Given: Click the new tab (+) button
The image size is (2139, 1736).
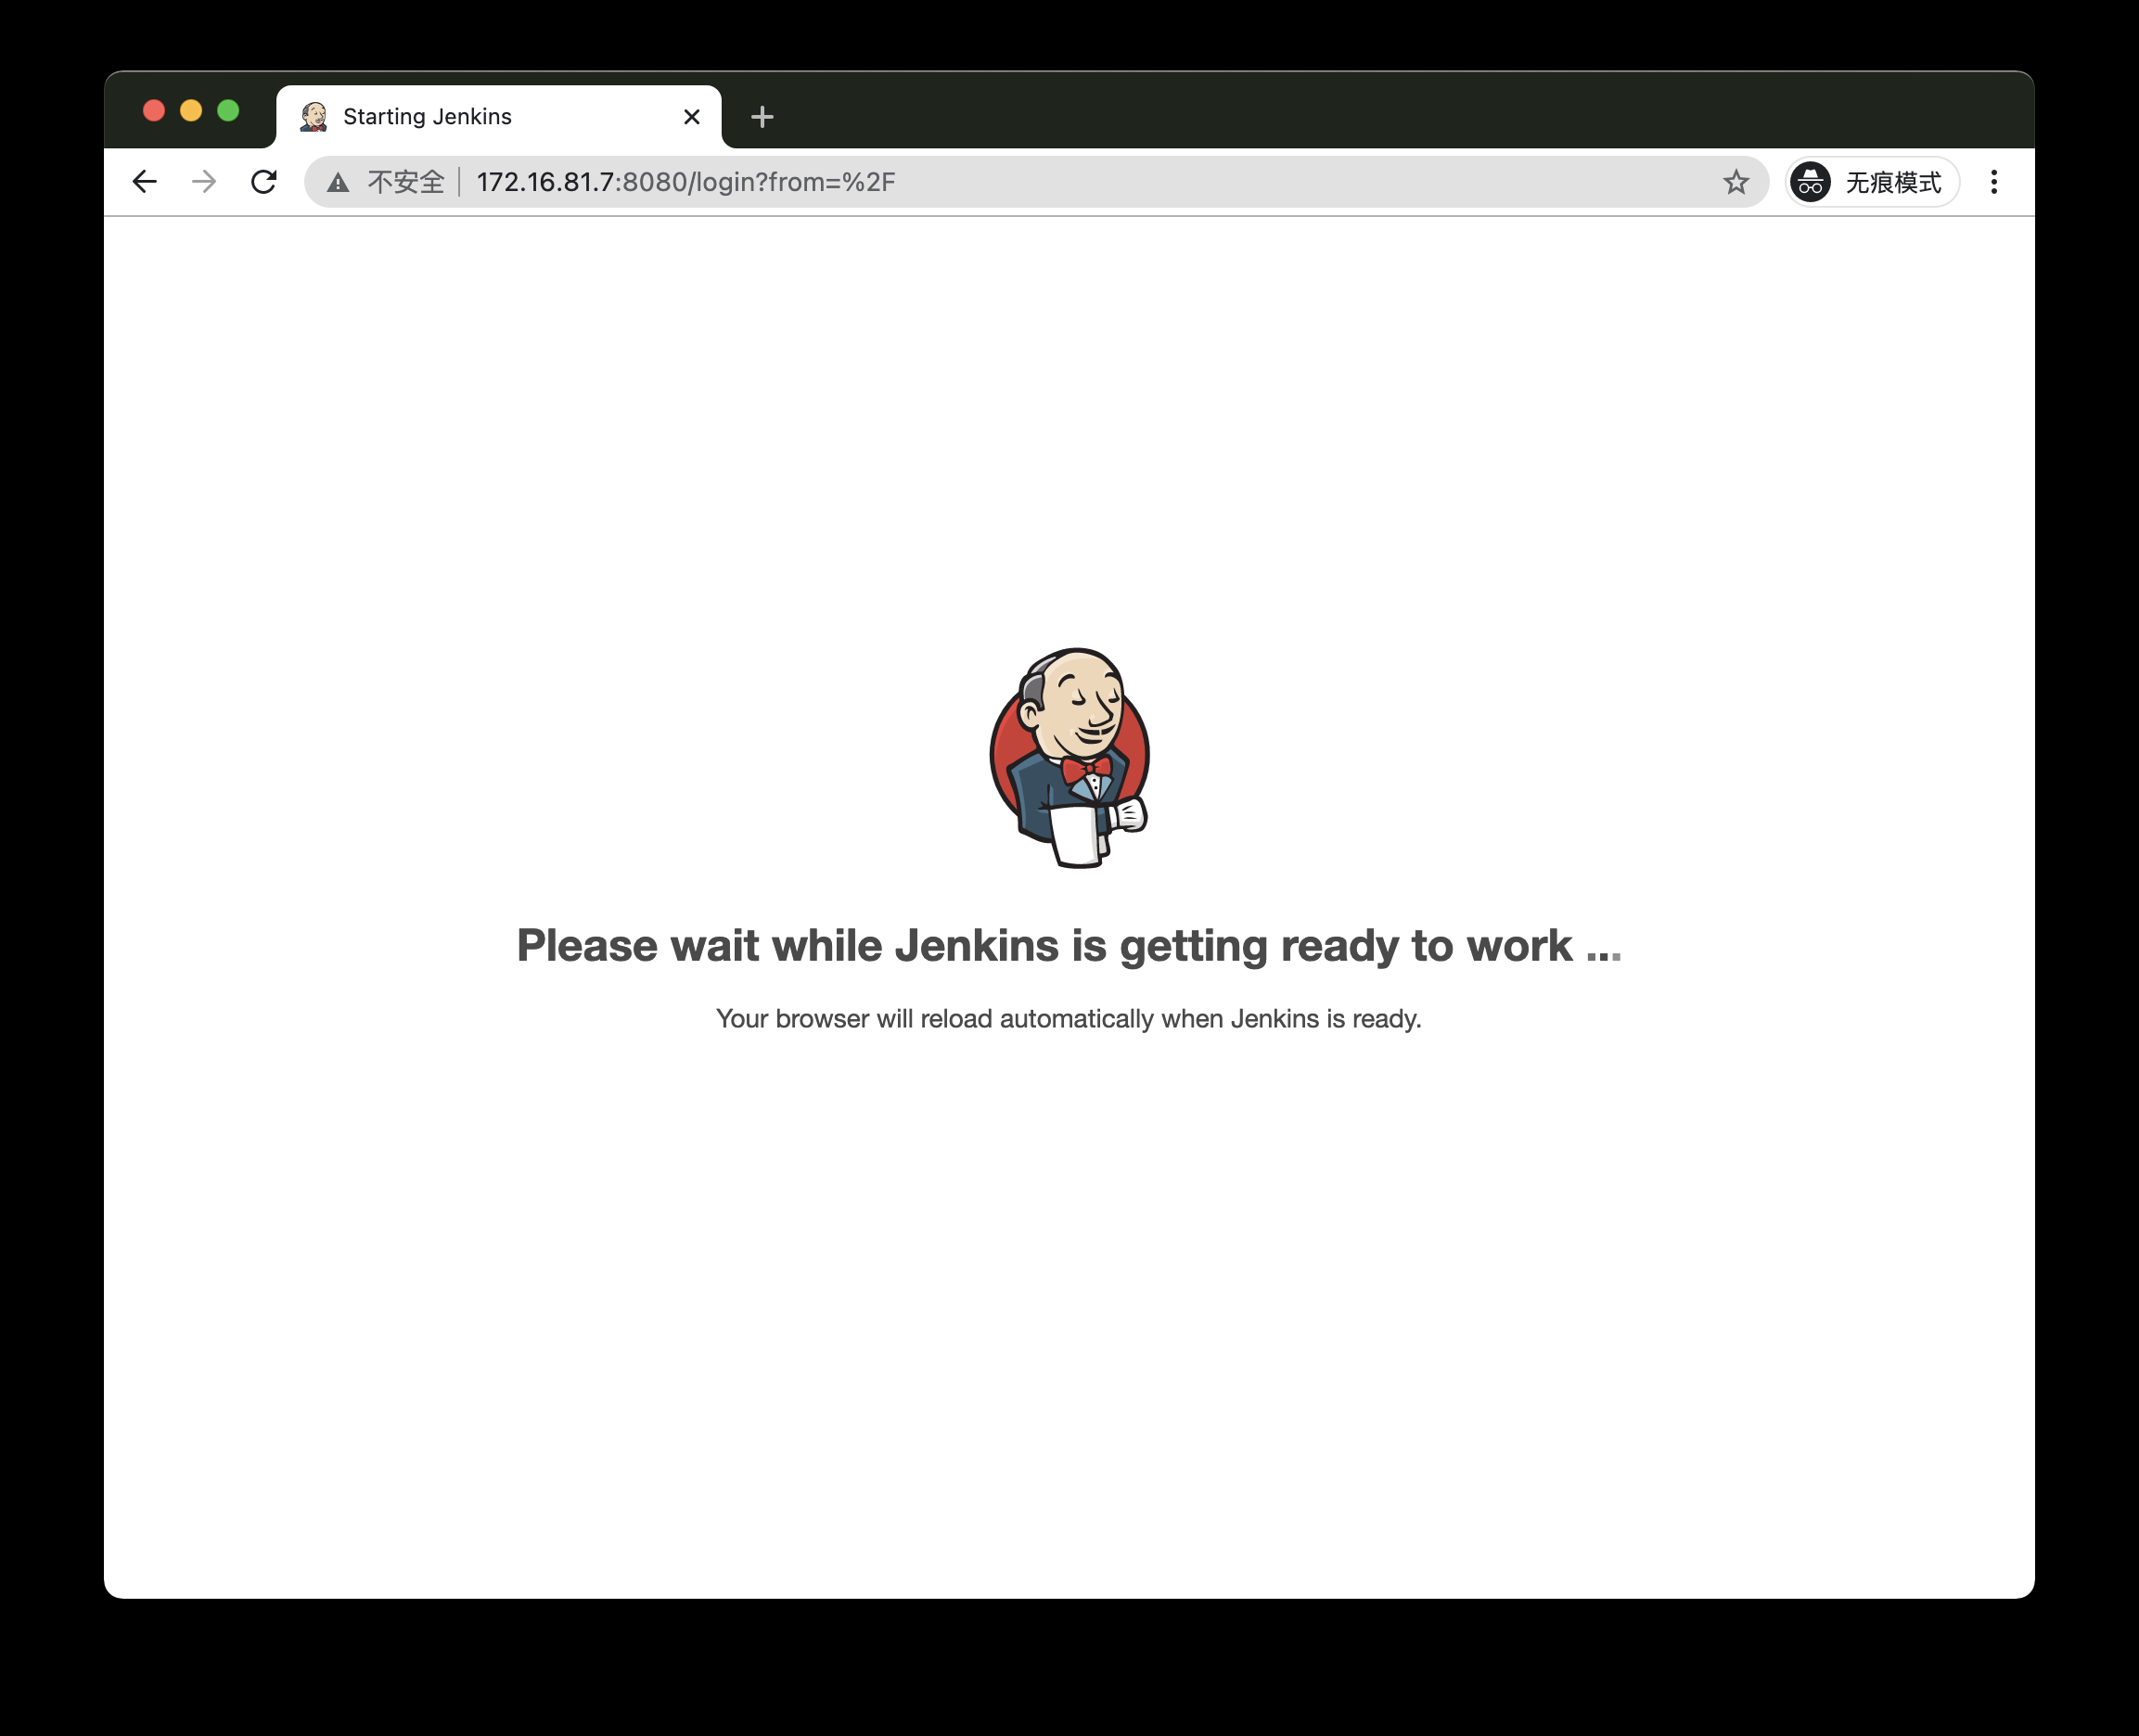Looking at the screenshot, I should click(762, 117).
